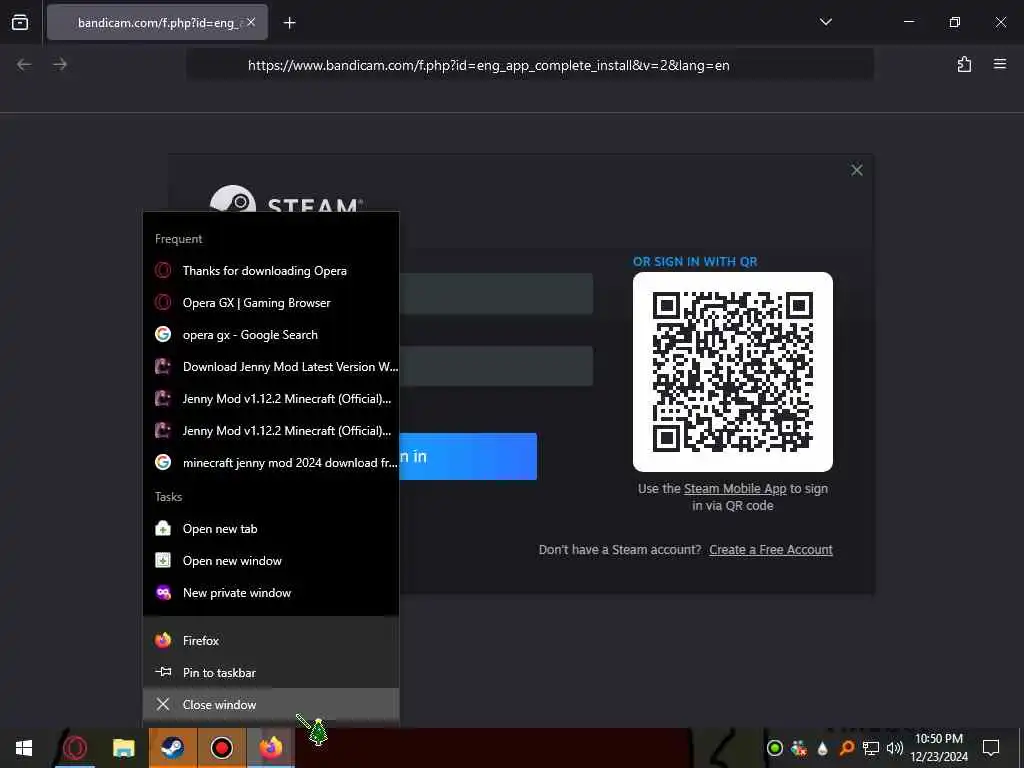Open 'Download Jenny Mod Latest Version' entry
The width and height of the screenshot is (1024, 768).
[271, 366]
